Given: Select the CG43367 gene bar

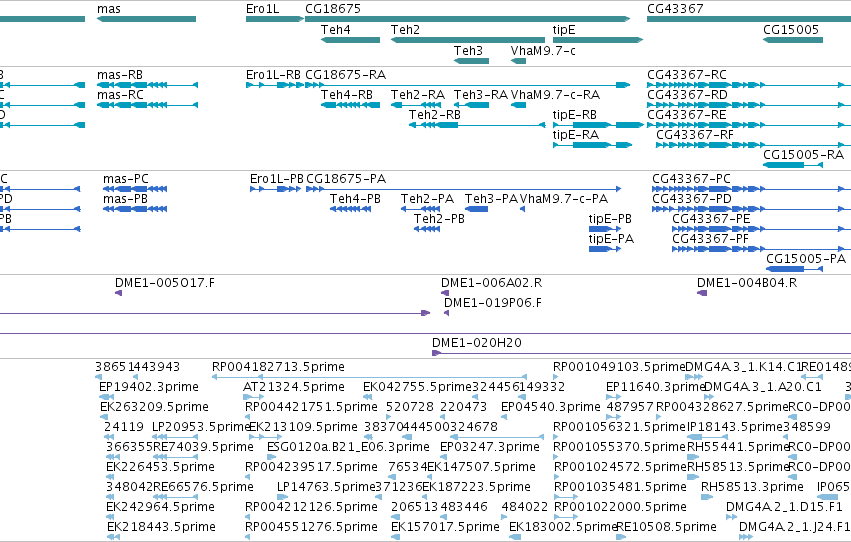Looking at the screenshot, I should [749, 19].
